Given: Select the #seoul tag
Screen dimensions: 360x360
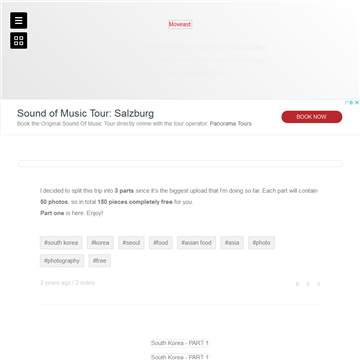Looking at the screenshot, I should (131, 243).
